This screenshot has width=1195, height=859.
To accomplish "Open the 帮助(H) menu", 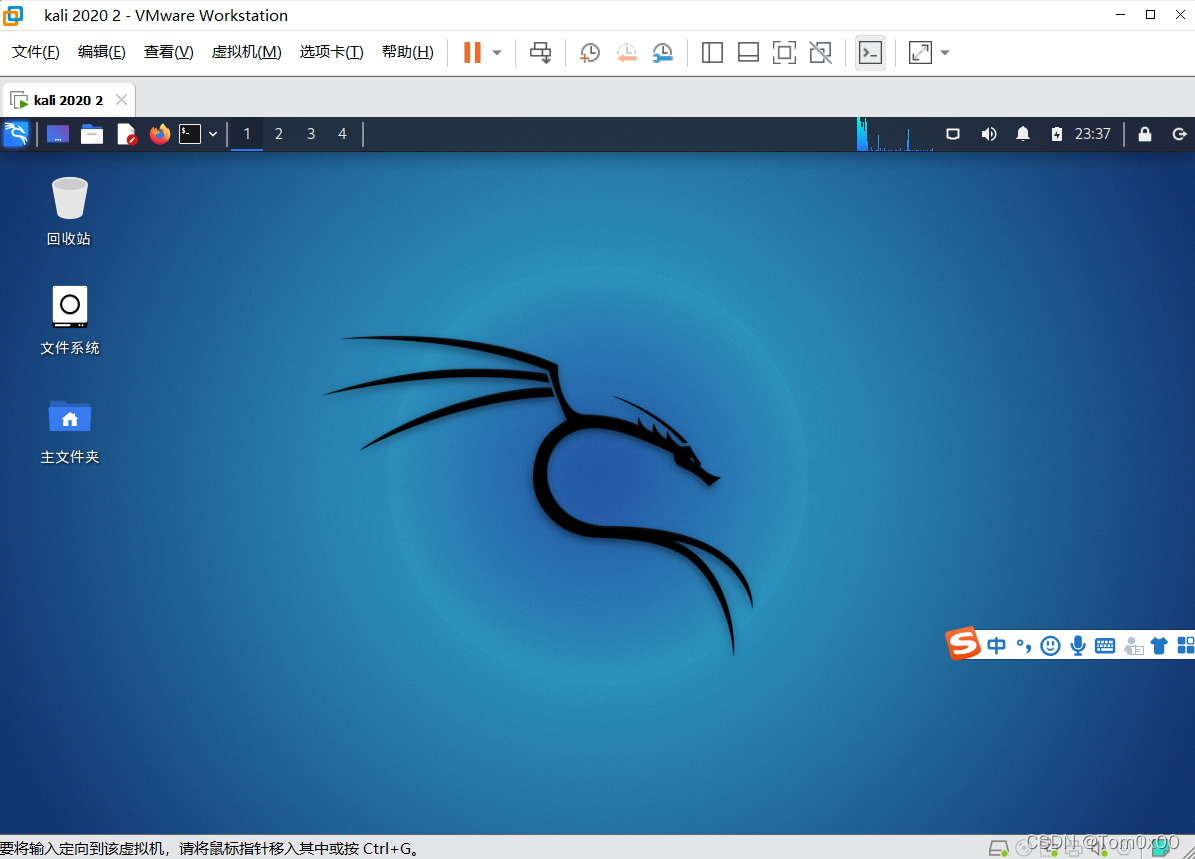I will (x=408, y=52).
